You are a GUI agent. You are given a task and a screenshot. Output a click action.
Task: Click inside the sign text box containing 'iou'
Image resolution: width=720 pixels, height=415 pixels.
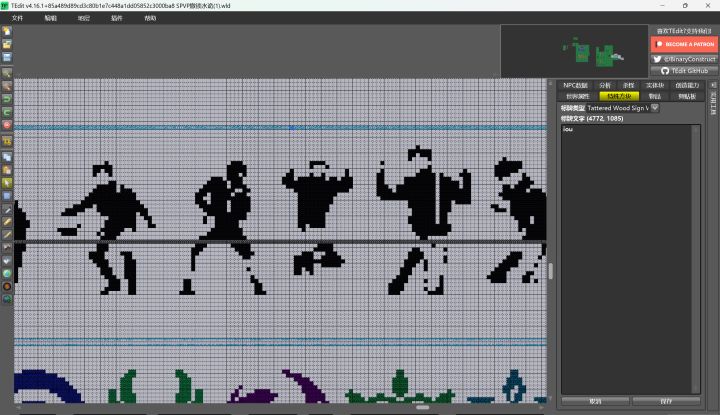tap(630, 259)
